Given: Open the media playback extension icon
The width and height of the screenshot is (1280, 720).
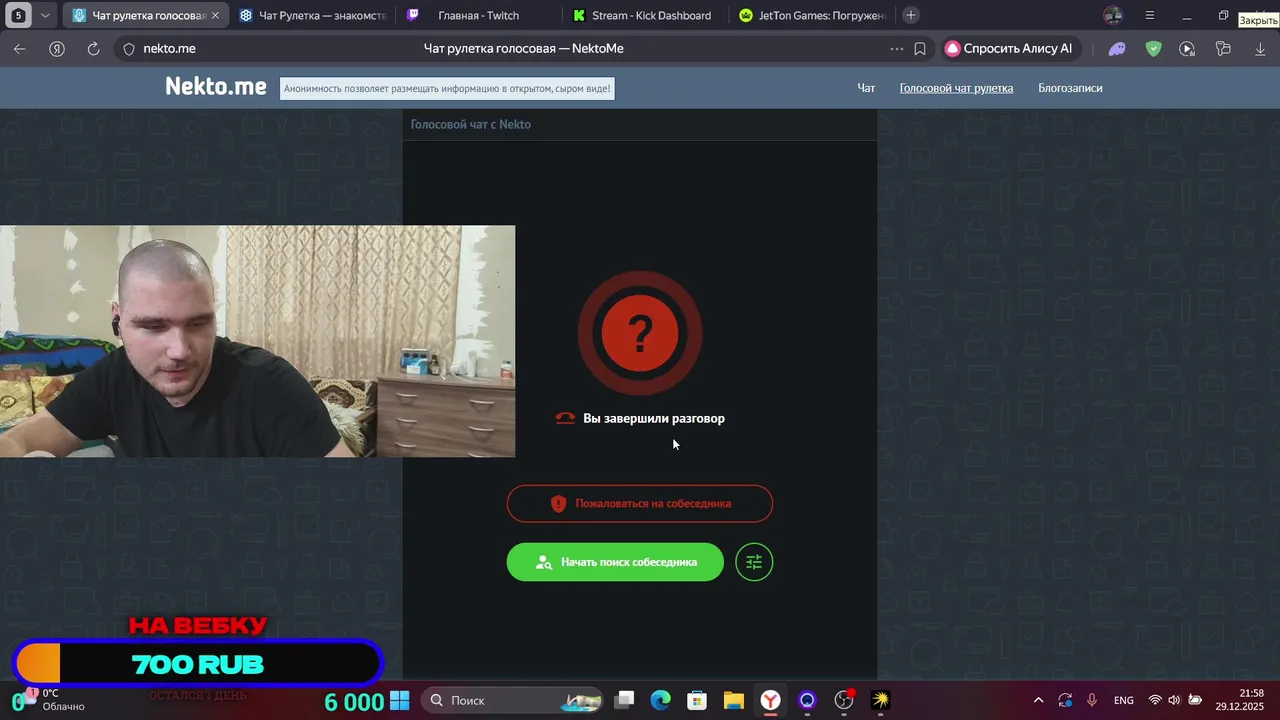Looking at the screenshot, I should click(x=1187, y=48).
